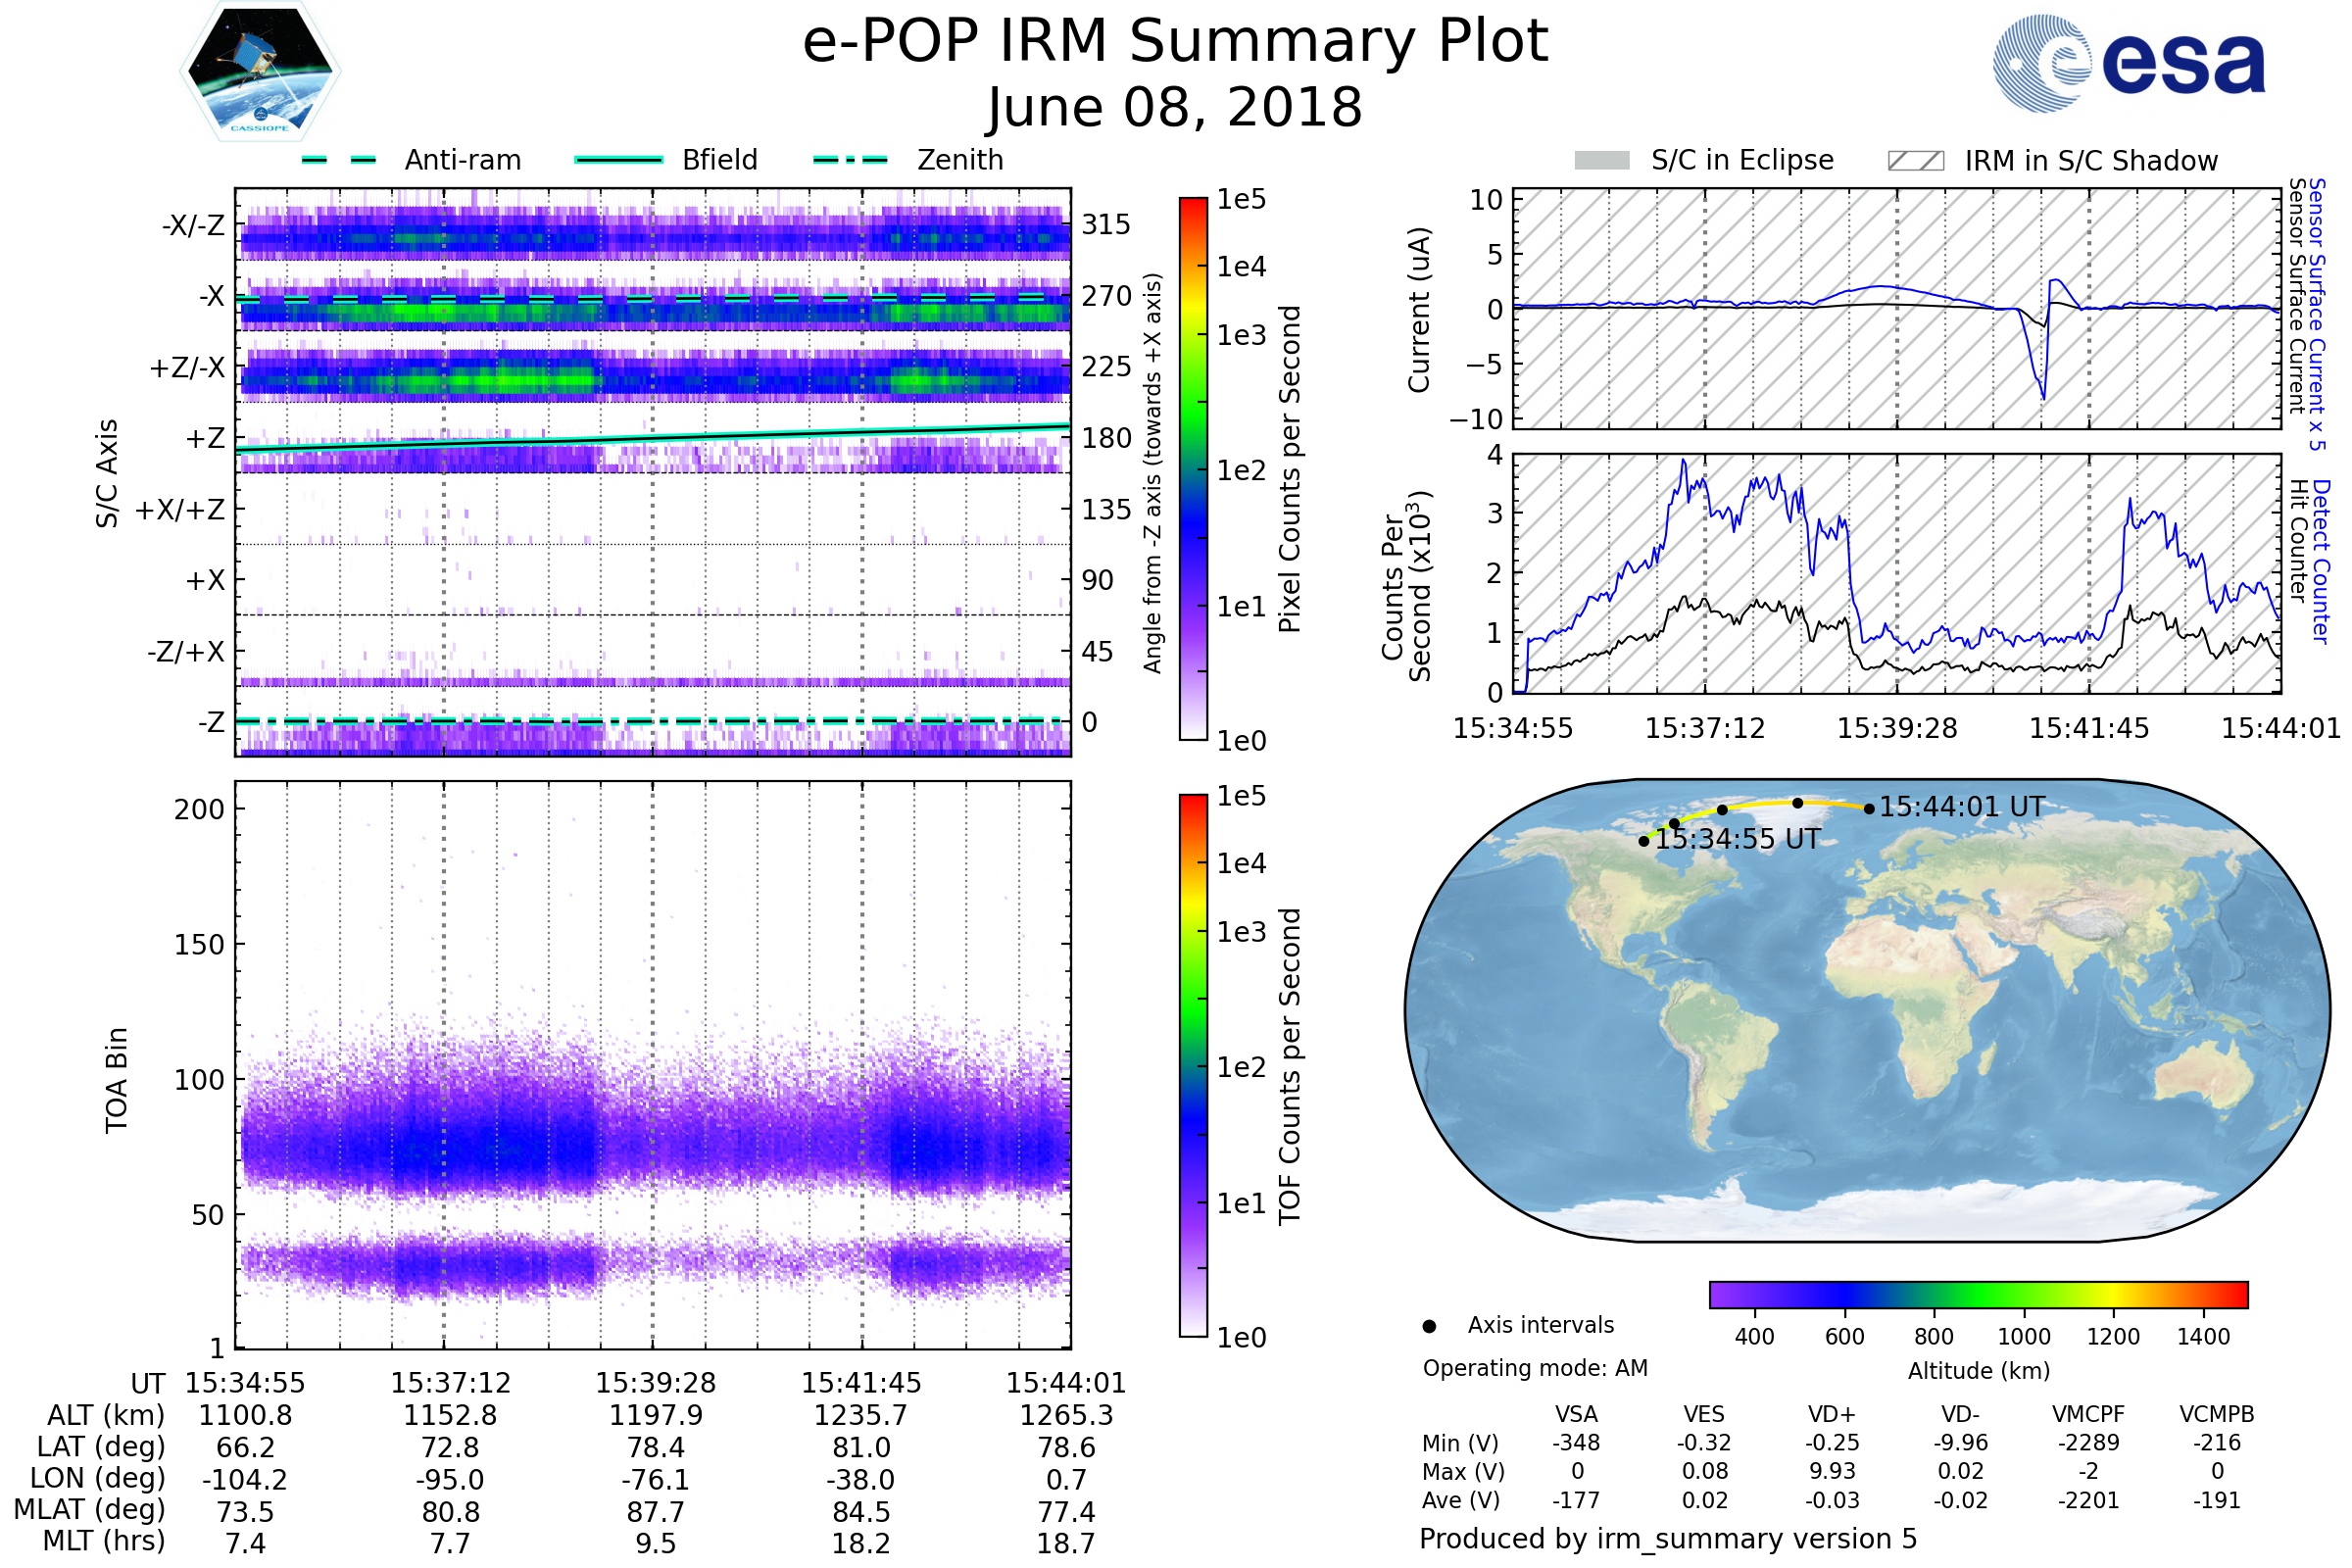
Task: Click the Bfield solid legend line
Action: click(619, 160)
